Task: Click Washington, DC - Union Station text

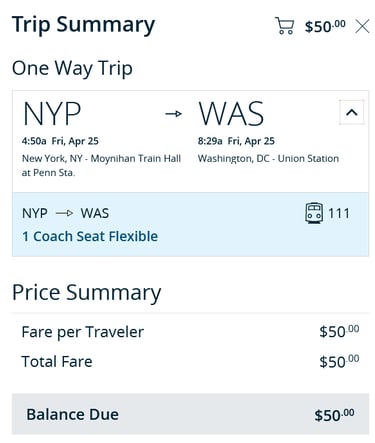Action: coord(268,158)
